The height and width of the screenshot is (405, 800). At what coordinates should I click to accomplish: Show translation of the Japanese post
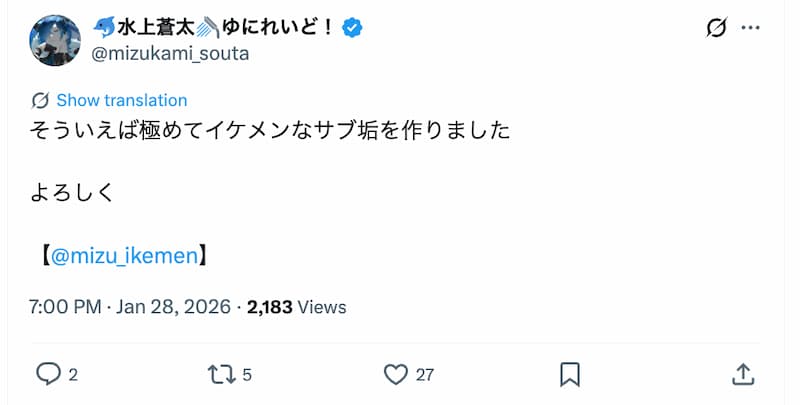[121, 100]
